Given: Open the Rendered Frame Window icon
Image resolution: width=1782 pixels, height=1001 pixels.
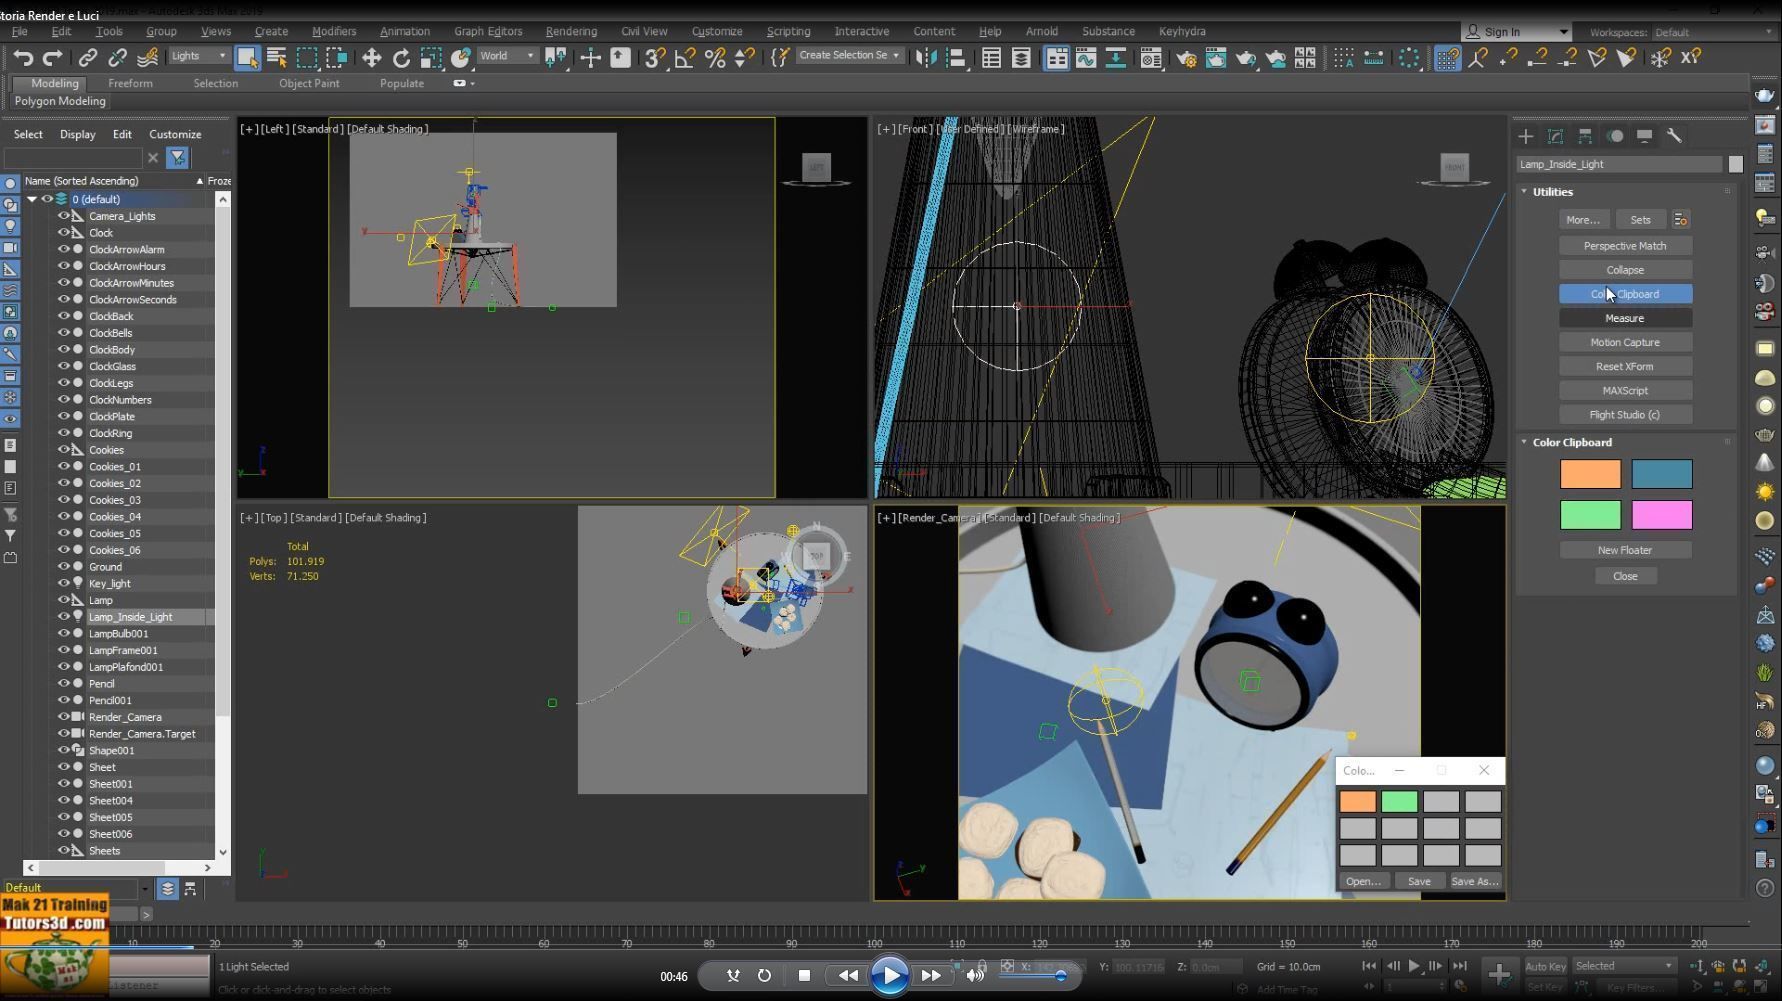Looking at the screenshot, I should point(1216,58).
